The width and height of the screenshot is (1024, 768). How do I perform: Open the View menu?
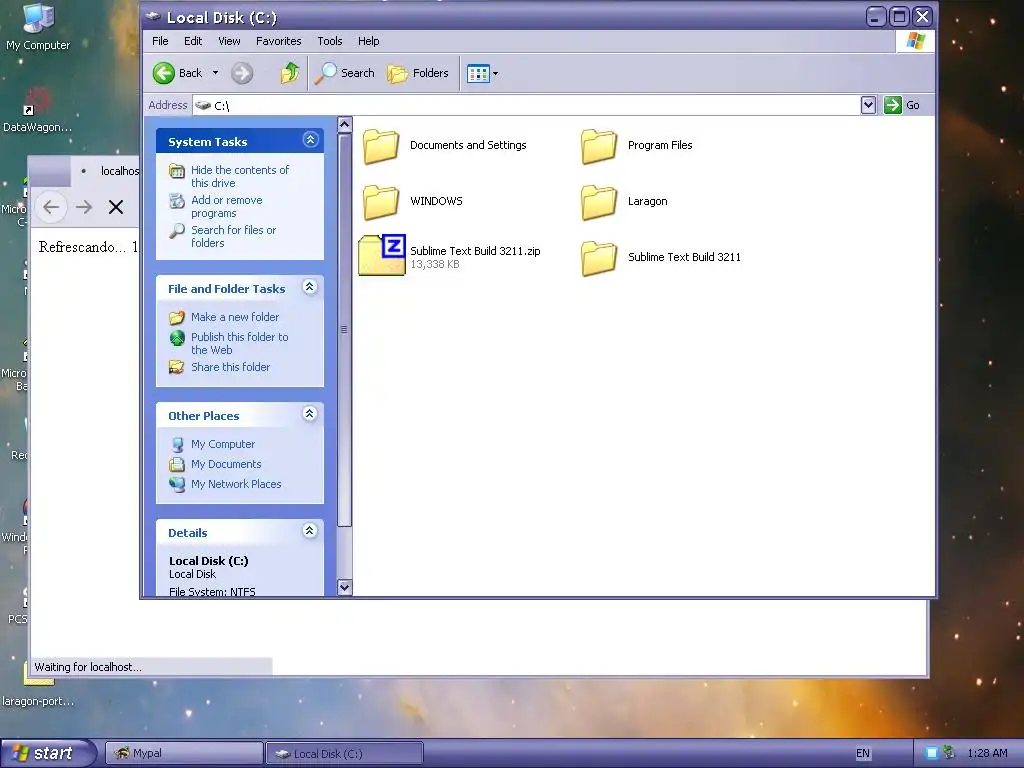point(229,41)
